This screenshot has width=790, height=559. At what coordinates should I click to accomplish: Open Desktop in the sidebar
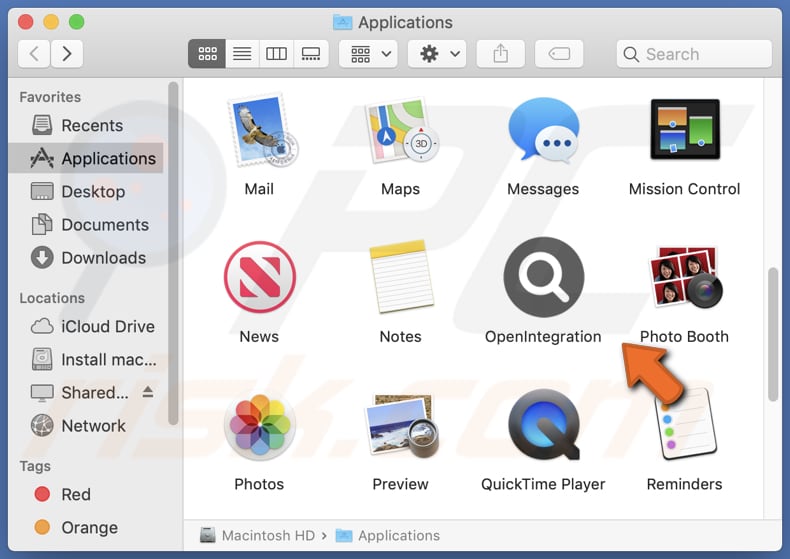(x=86, y=191)
